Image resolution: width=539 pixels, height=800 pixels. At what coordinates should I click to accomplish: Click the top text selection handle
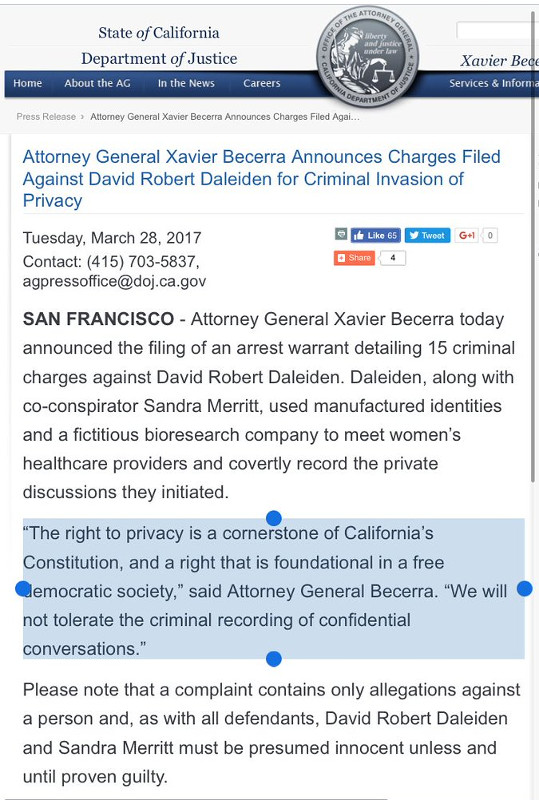(274, 518)
